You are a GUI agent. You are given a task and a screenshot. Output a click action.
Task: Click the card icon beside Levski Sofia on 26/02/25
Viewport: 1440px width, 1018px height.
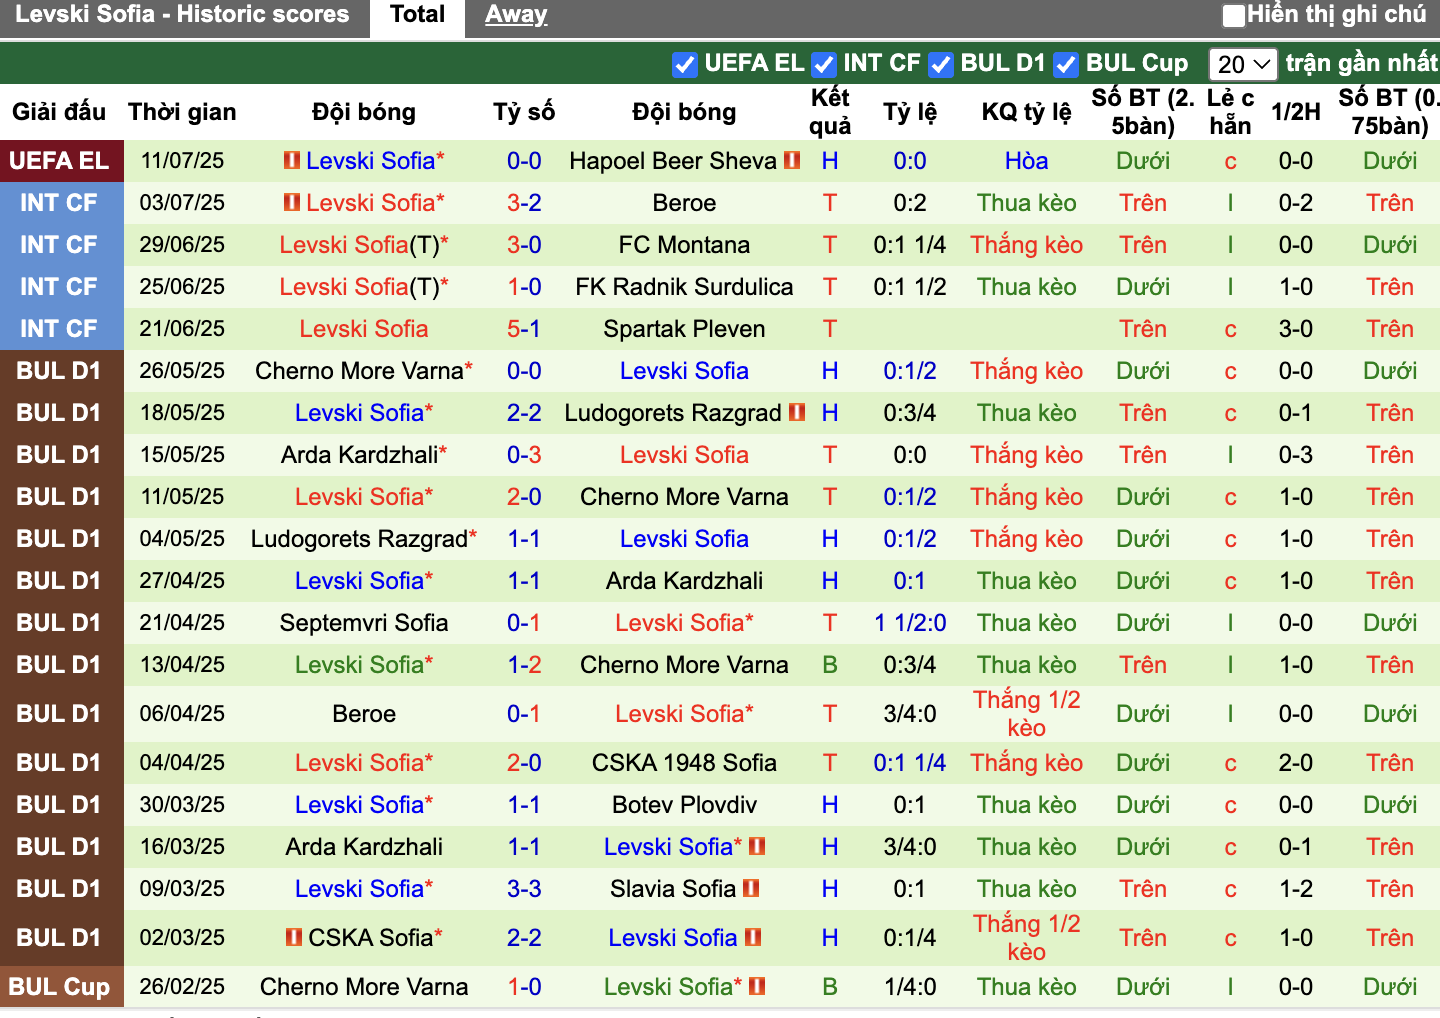coord(757,986)
